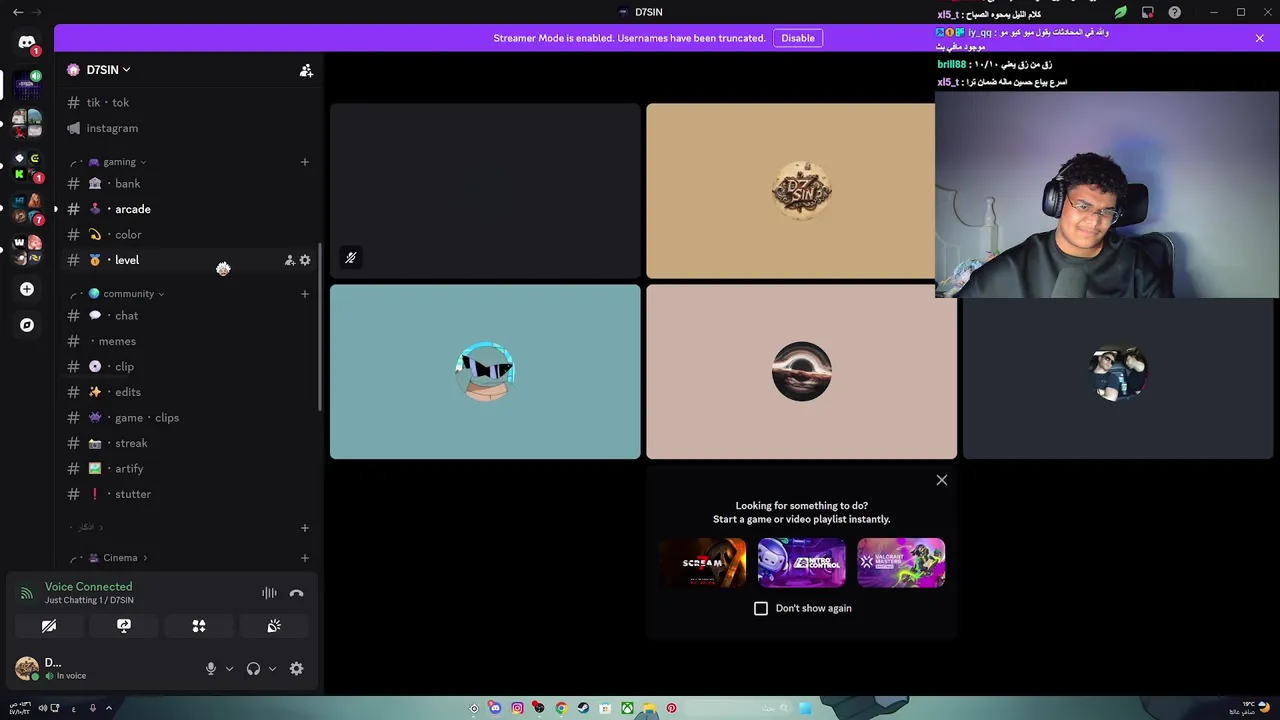
Task: Add a channel to the community category
Action: point(305,294)
